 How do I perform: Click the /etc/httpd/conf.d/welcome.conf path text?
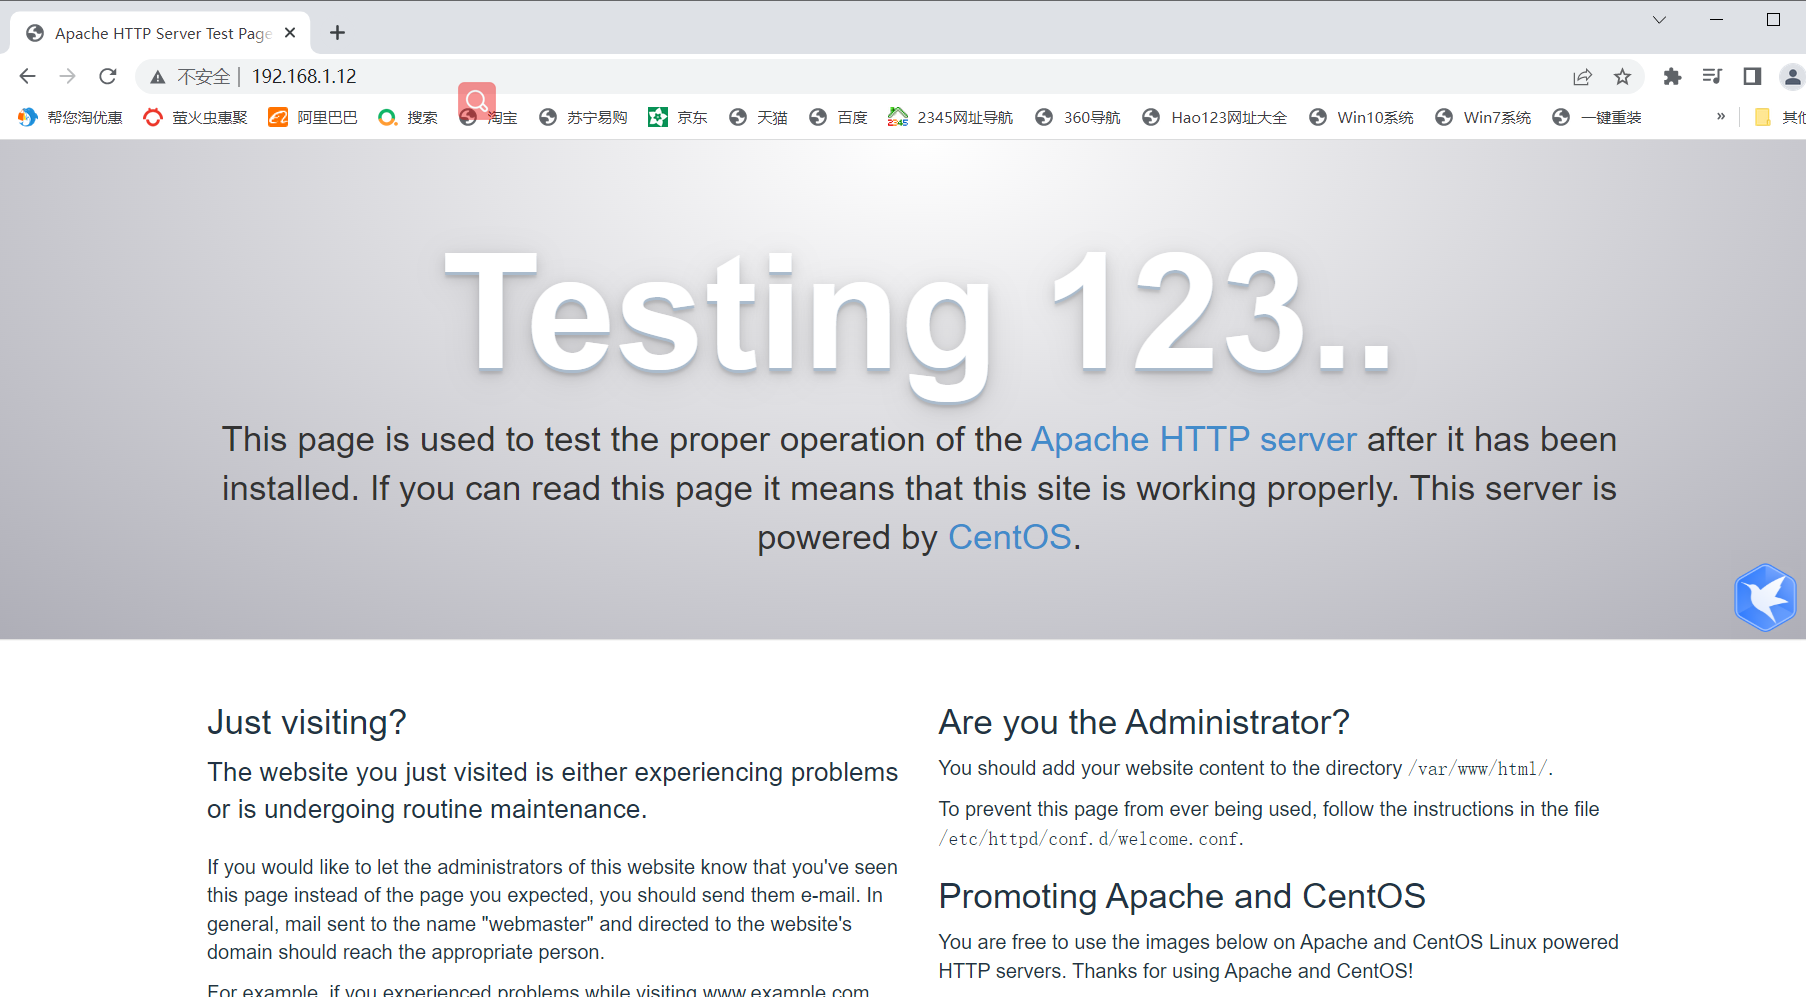click(x=1088, y=839)
